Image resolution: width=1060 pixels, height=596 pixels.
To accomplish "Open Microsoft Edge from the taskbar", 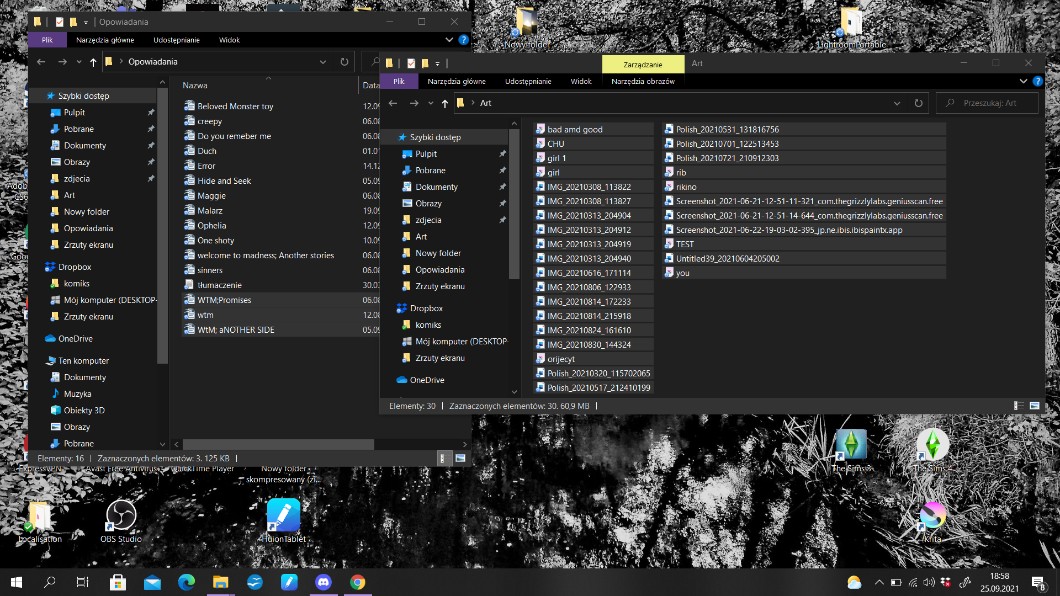I will pyautogui.click(x=185, y=582).
